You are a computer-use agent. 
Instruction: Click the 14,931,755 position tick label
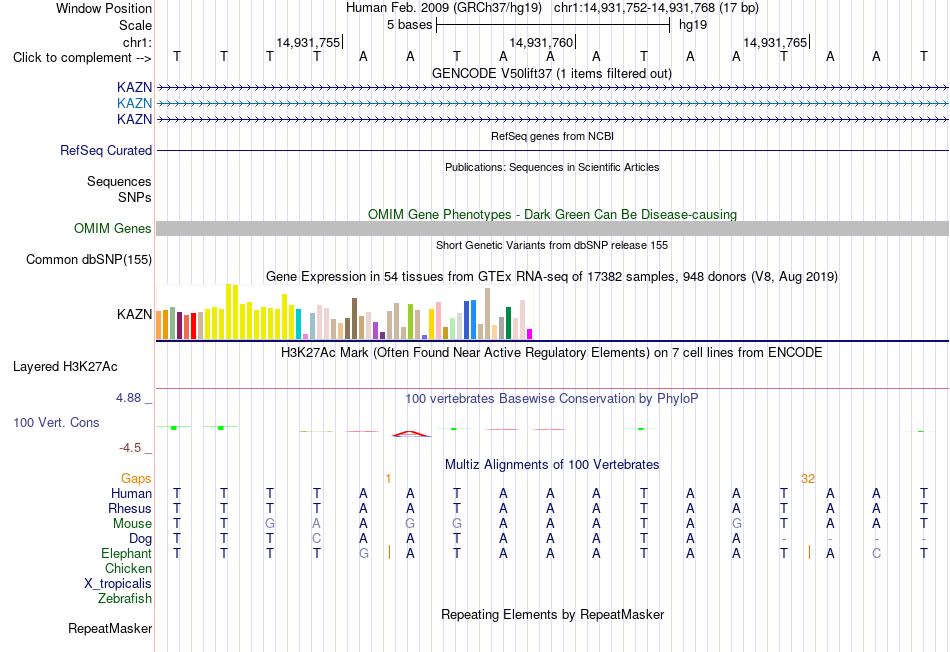tap(308, 42)
